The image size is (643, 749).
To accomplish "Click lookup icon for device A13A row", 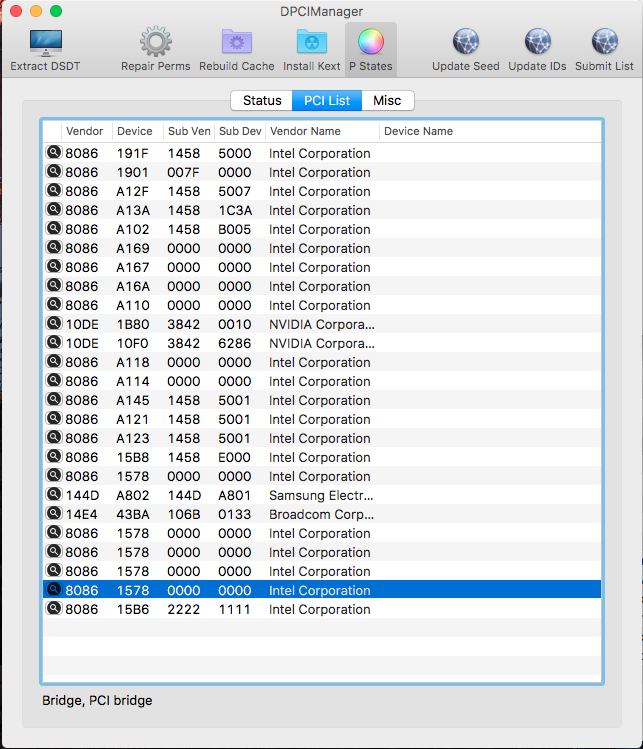I will click(54, 210).
